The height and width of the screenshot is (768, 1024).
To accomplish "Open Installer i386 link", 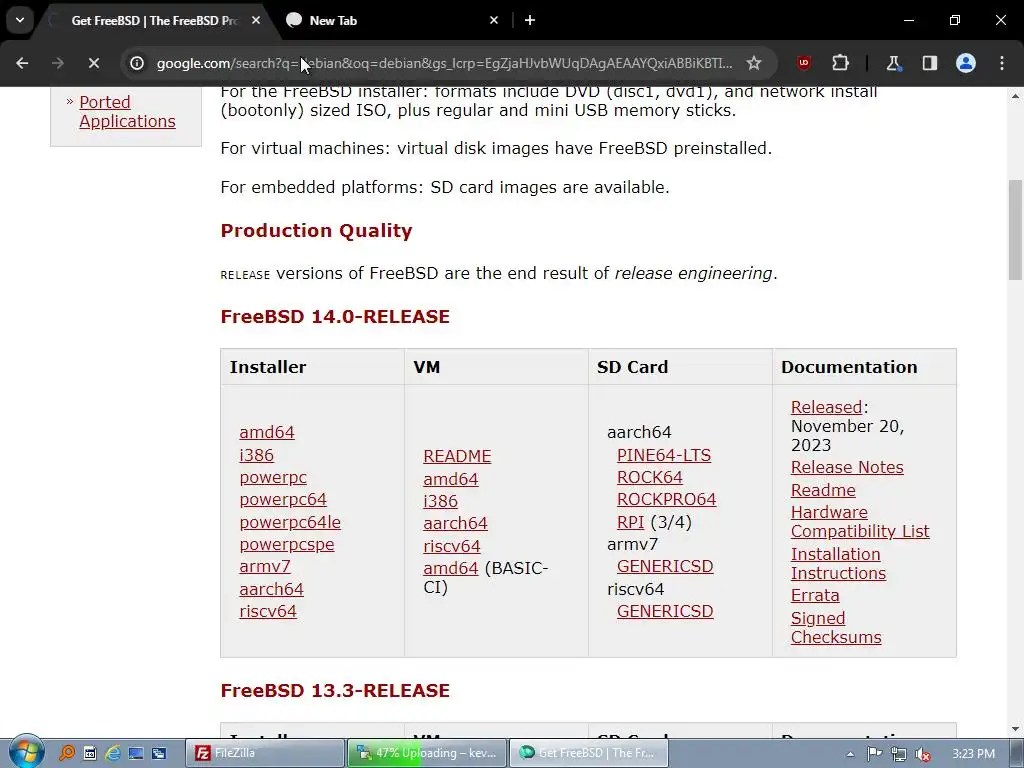I will 256,455.
